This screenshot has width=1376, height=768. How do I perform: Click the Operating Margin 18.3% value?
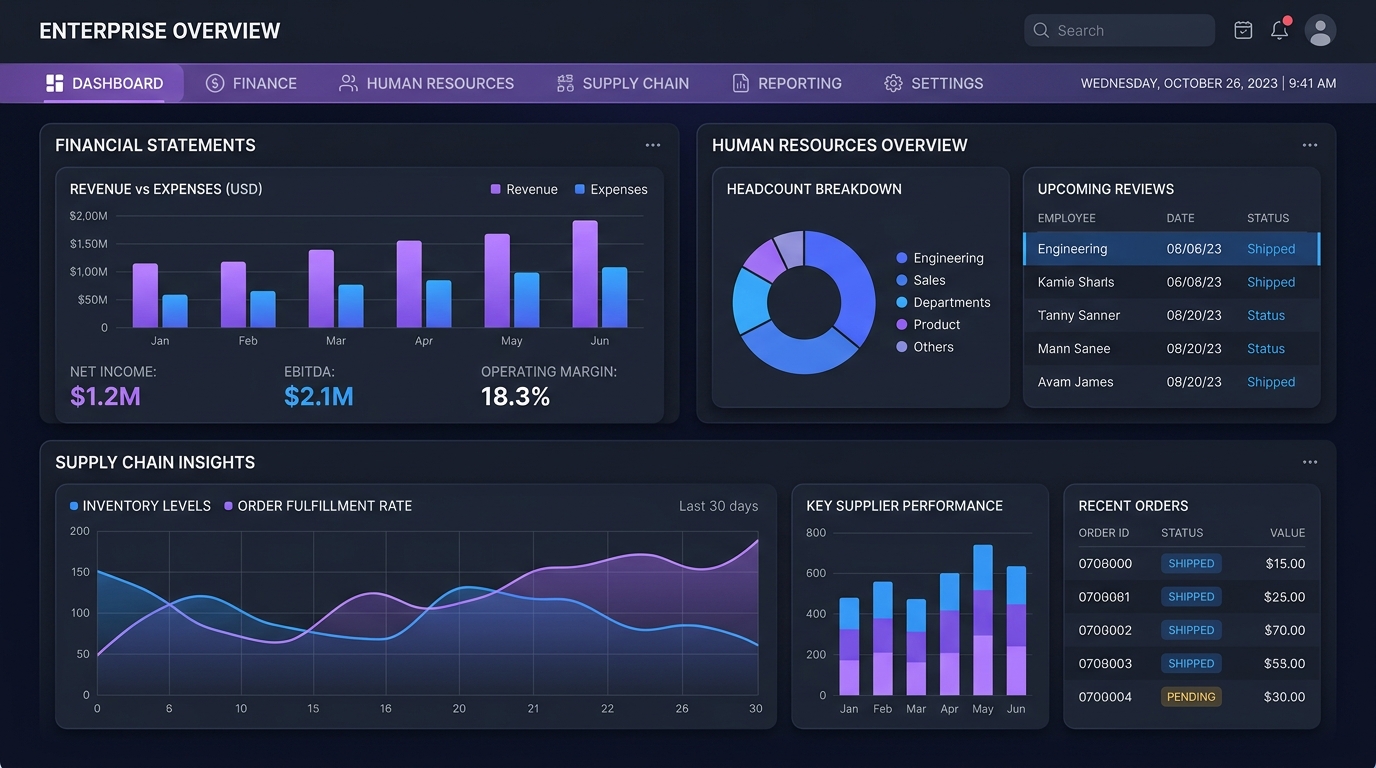[516, 397]
